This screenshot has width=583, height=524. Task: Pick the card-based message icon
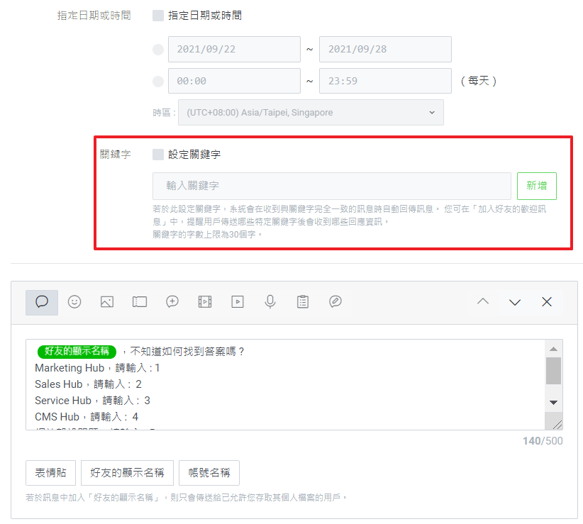(335, 302)
